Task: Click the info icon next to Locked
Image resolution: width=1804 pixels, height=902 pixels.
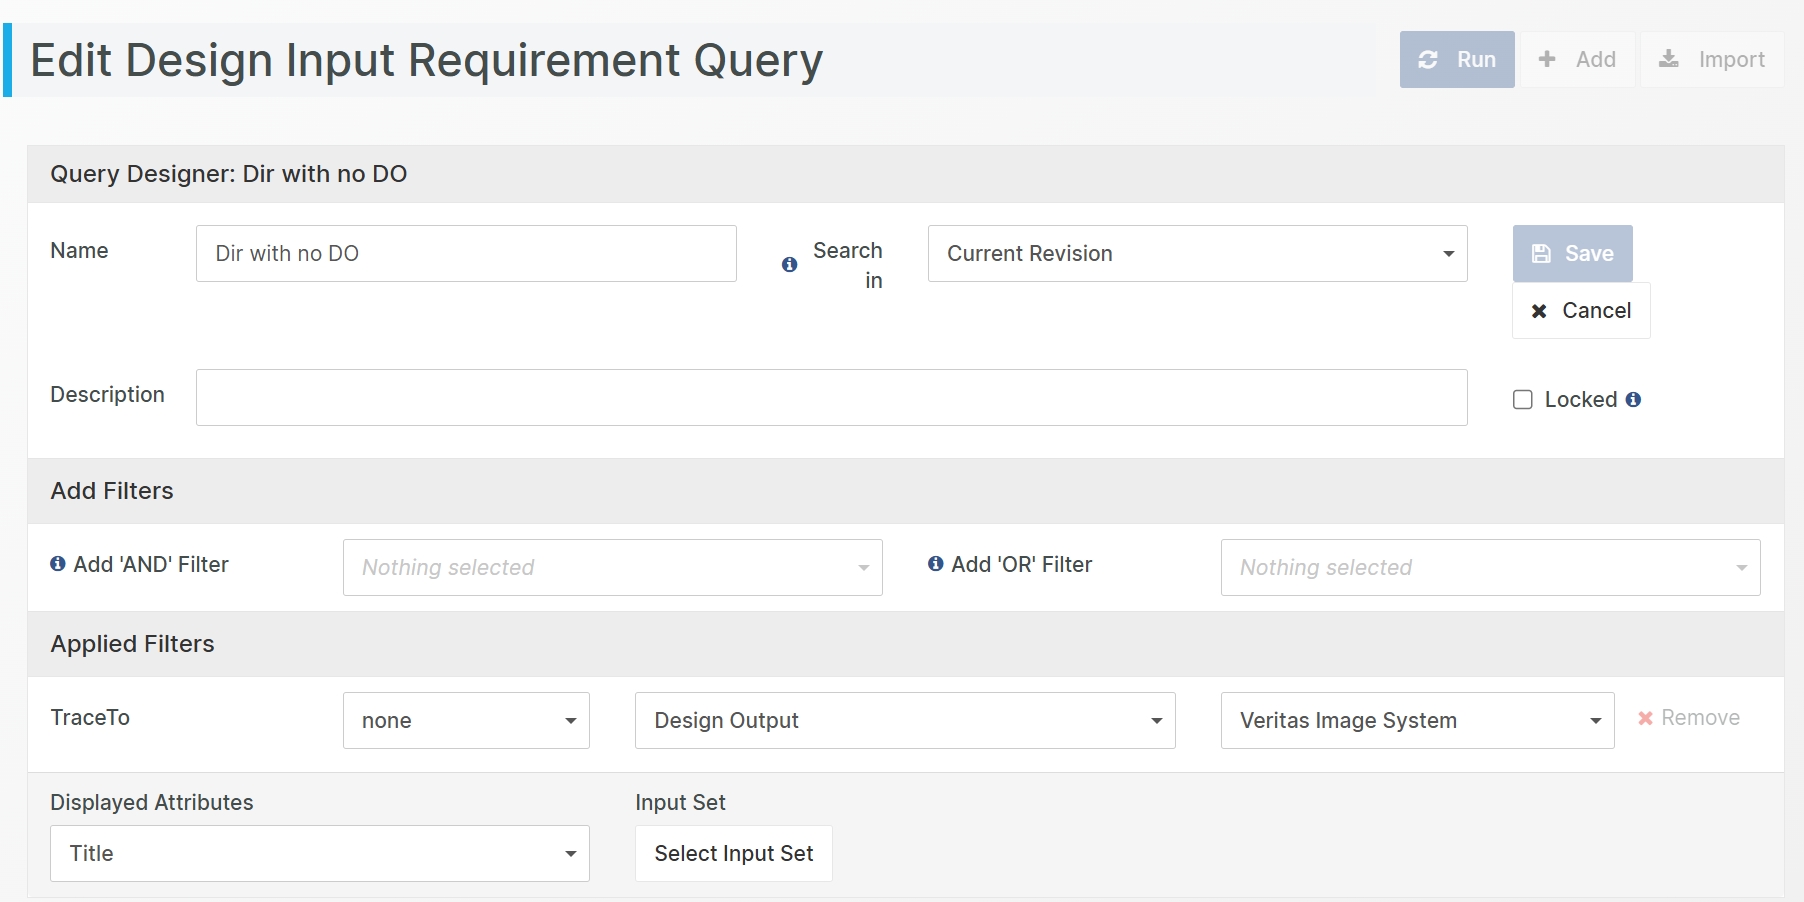Action: (x=1633, y=399)
